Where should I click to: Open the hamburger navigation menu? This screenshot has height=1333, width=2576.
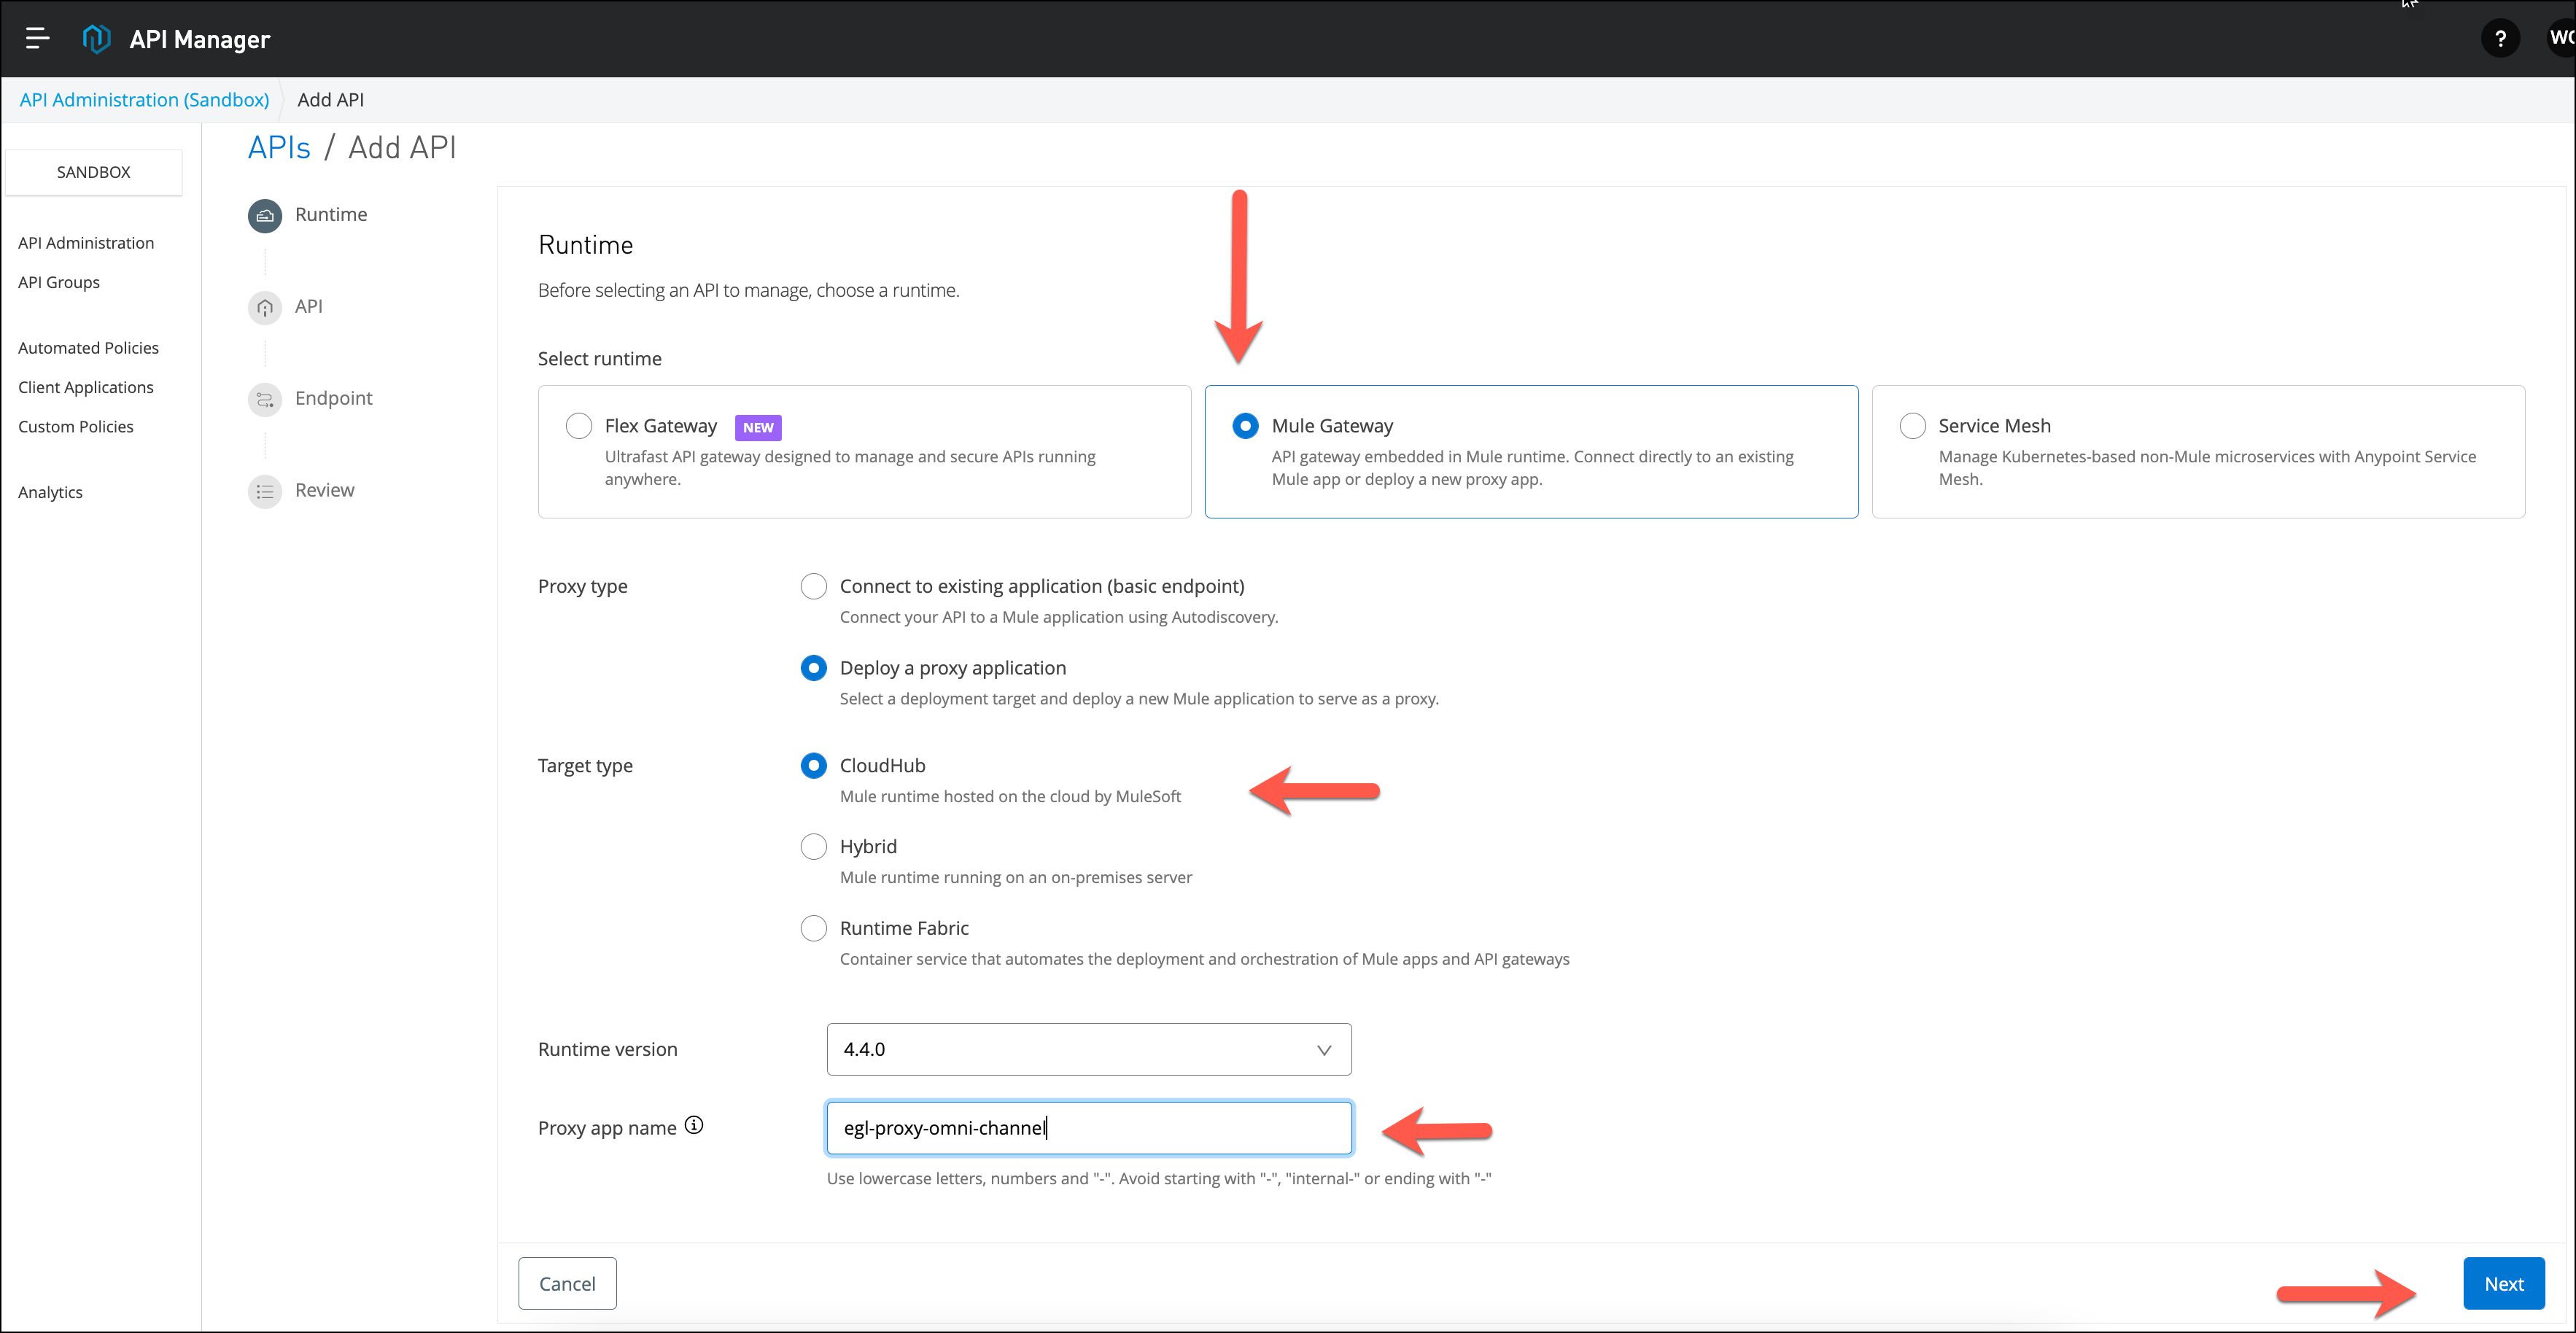click(x=37, y=38)
